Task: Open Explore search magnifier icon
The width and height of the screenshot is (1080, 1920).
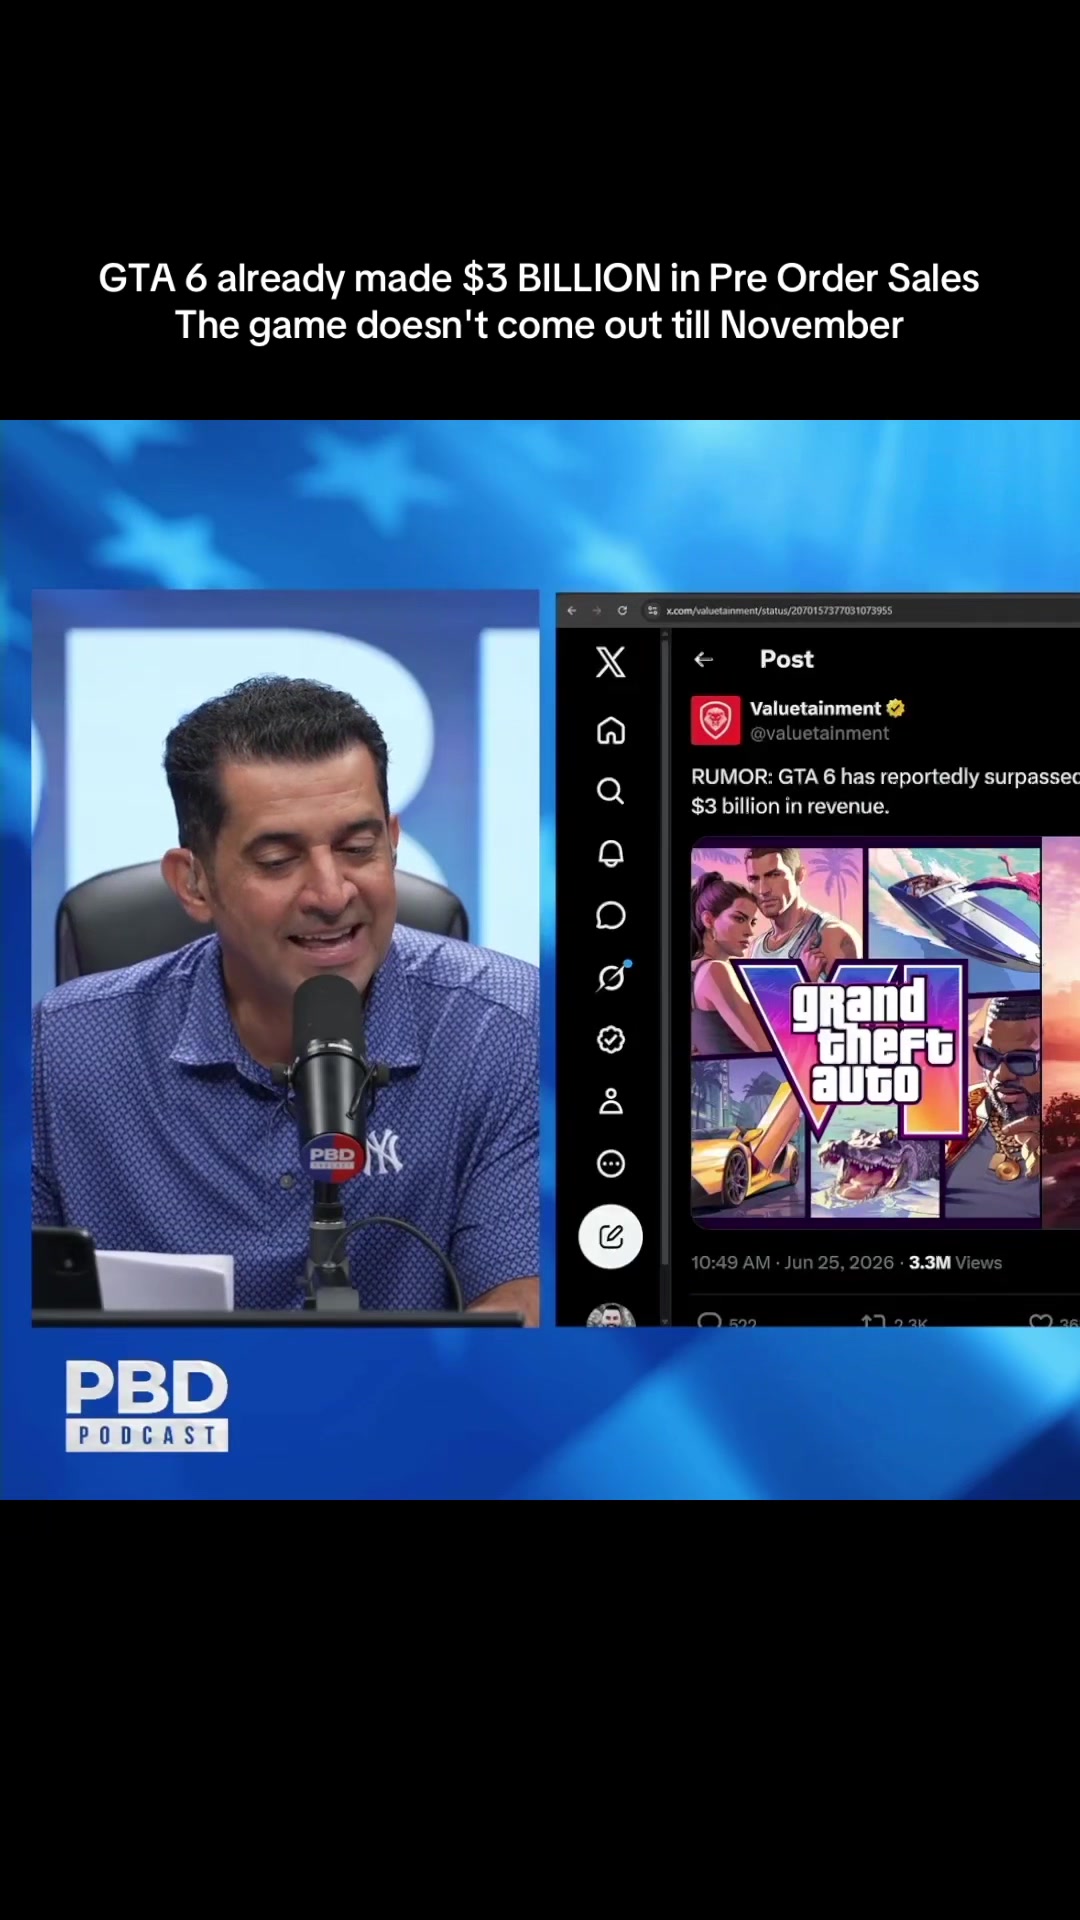Action: click(x=610, y=792)
